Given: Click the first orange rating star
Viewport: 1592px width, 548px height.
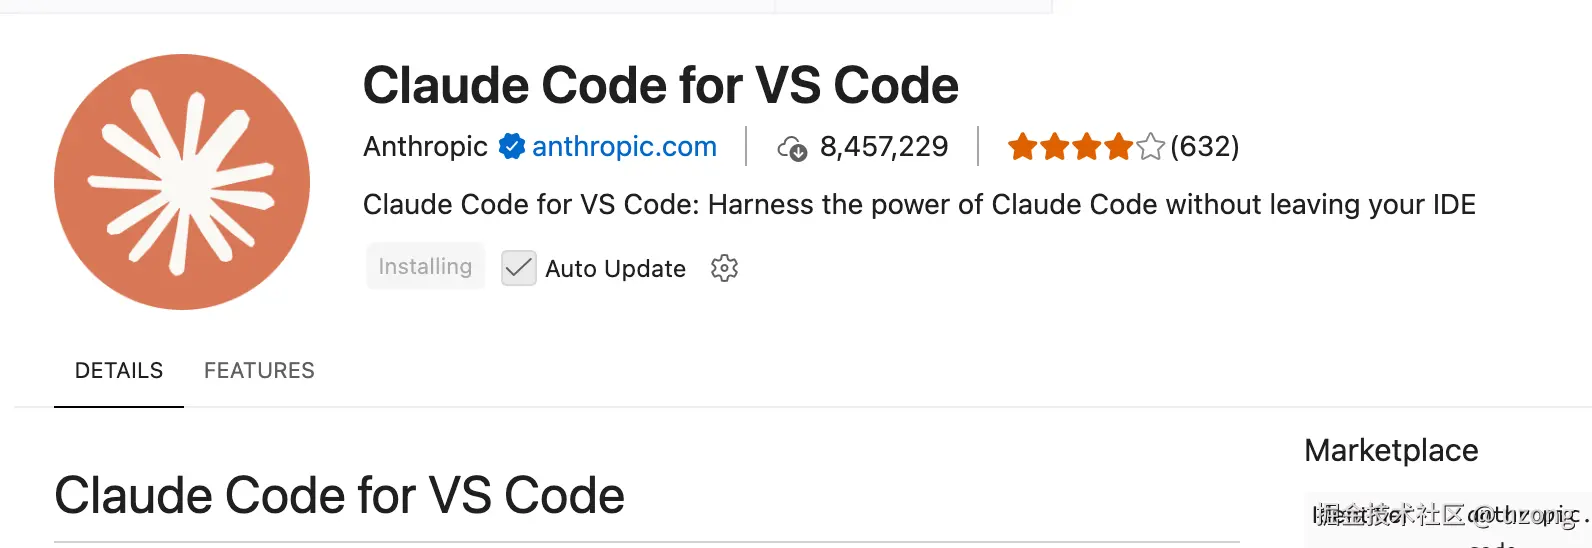Looking at the screenshot, I should (1023, 147).
